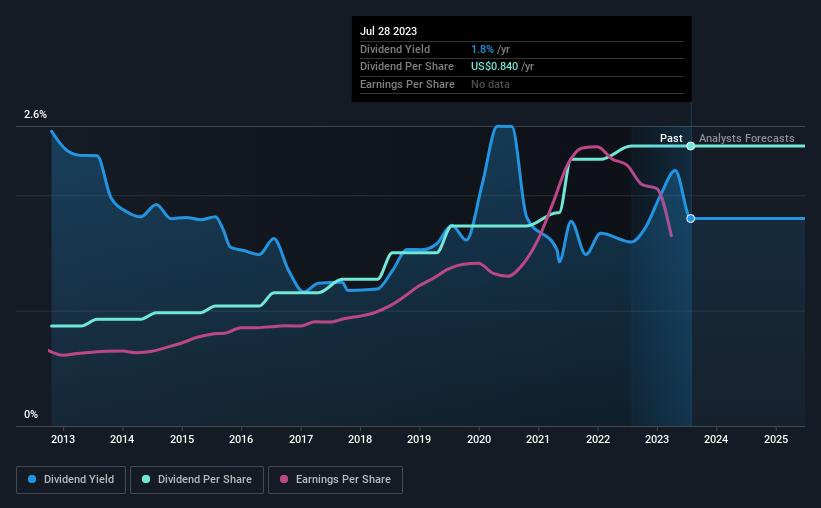Click the teal Dividend Per Share legend dot
The height and width of the screenshot is (508, 821).
(146, 479)
